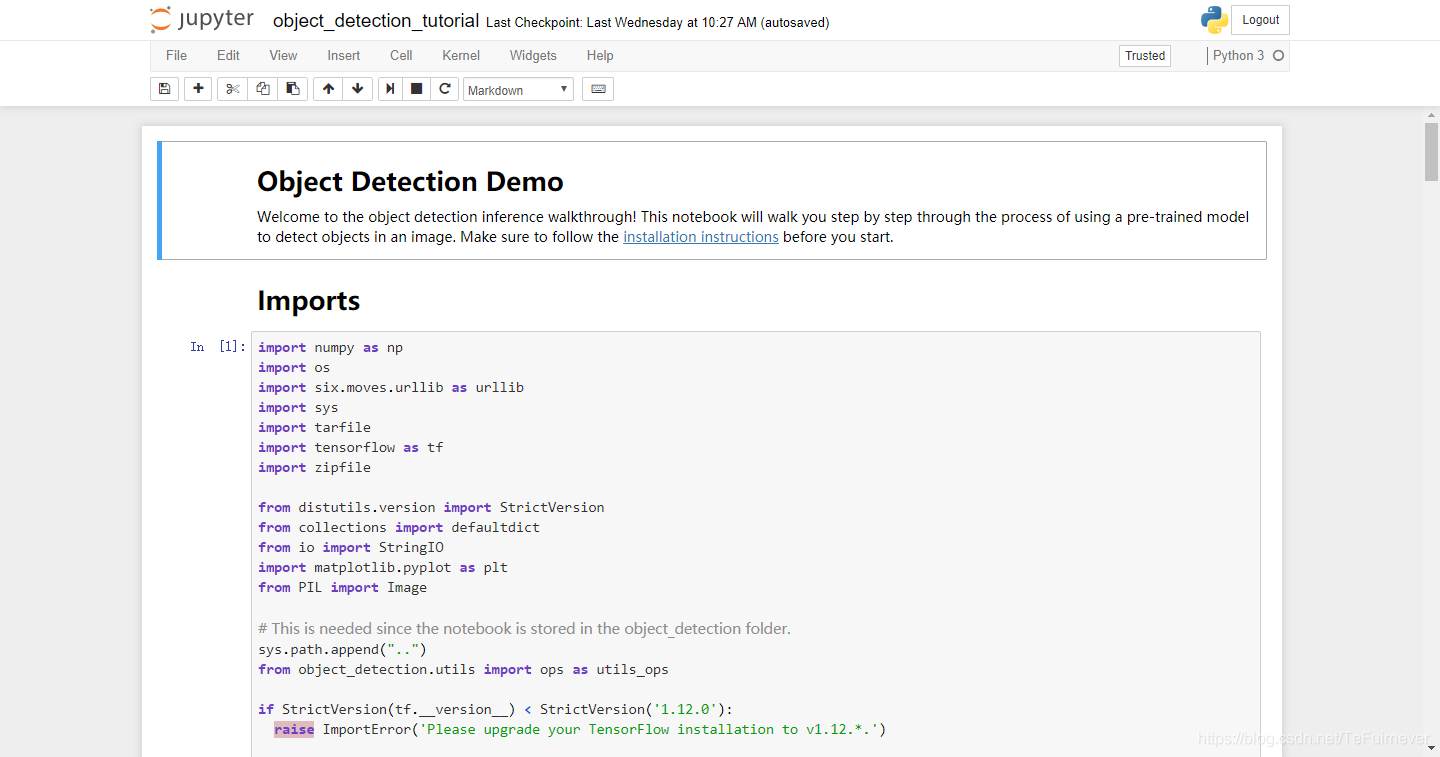This screenshot has height=757, width=1440.
Task: Move selected cell down
Action: 358,89
